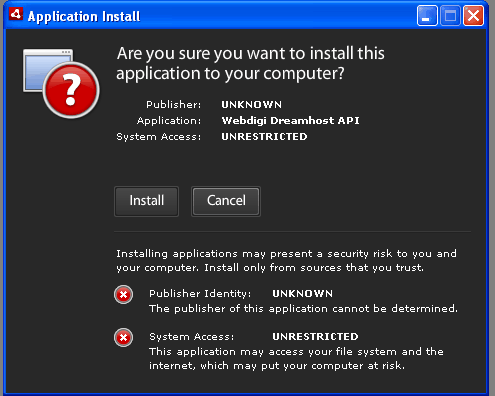Click the UNRESTRICTED value in the lower details section
Image resolution: width=495 pixels, height=396 pixels.
click(315, 336)
